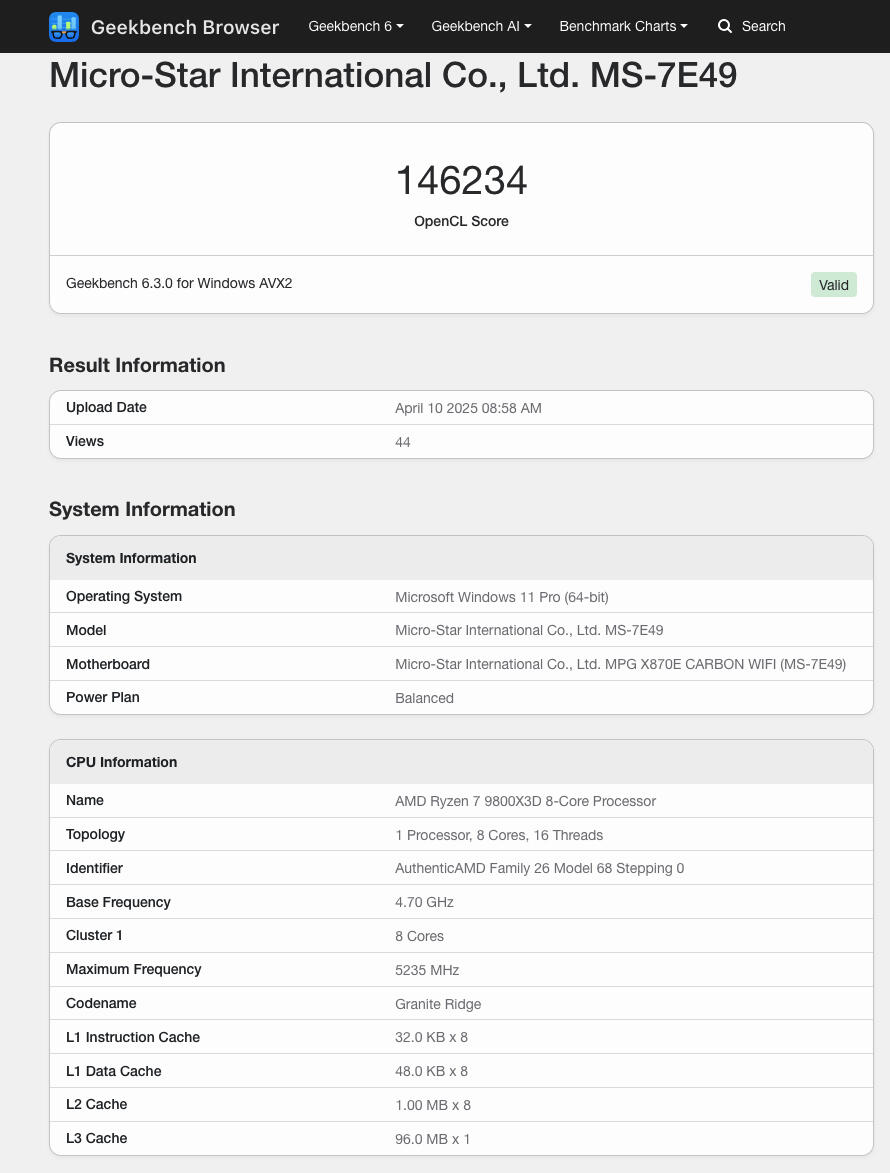Click the Geekbench glasses logo icon

[x=64, y=27]
